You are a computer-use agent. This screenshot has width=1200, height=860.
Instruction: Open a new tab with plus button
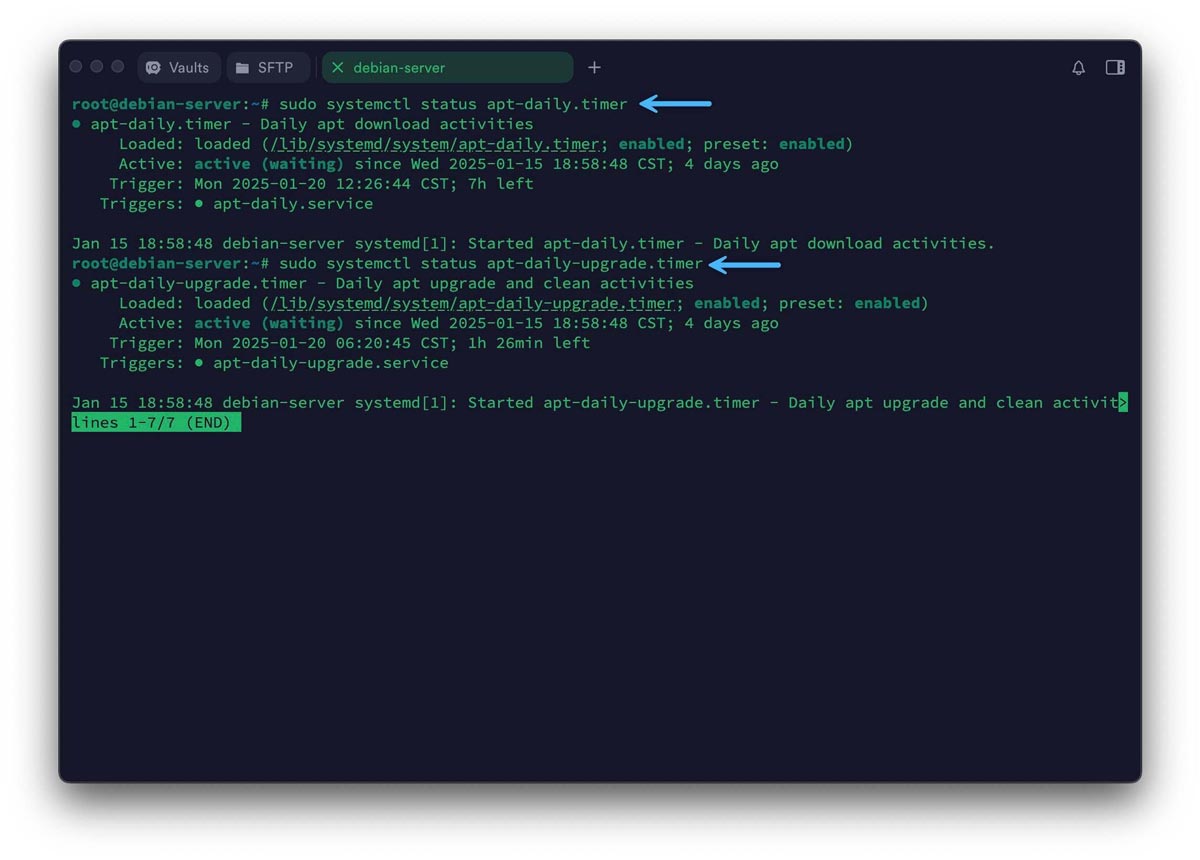click(x=594, y=68)
